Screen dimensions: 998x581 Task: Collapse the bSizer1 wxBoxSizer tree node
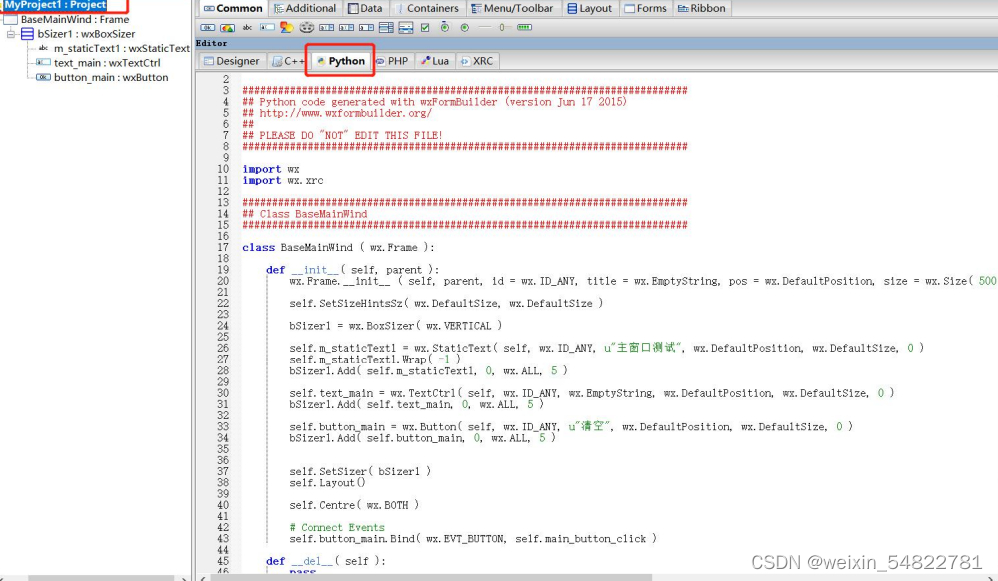click(10, 33)
